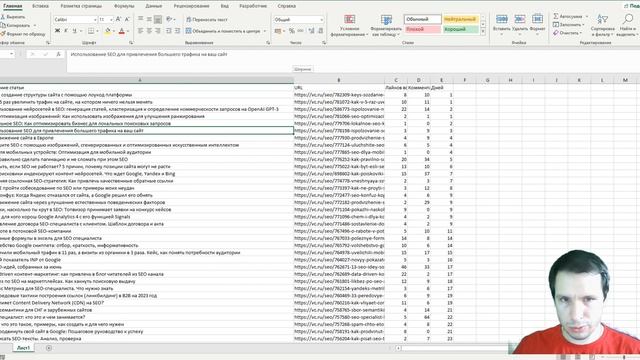Apply the Обычный cell style
This screenshot has width=640, height=360.
422,19
